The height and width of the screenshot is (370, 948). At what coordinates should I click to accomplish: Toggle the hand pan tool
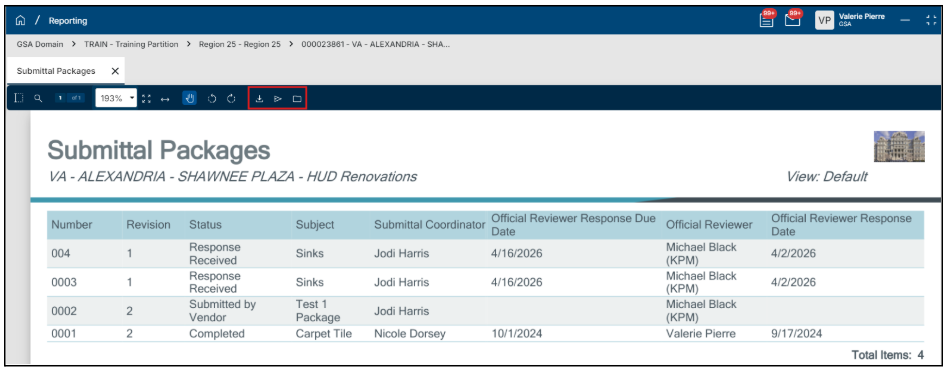190,99
